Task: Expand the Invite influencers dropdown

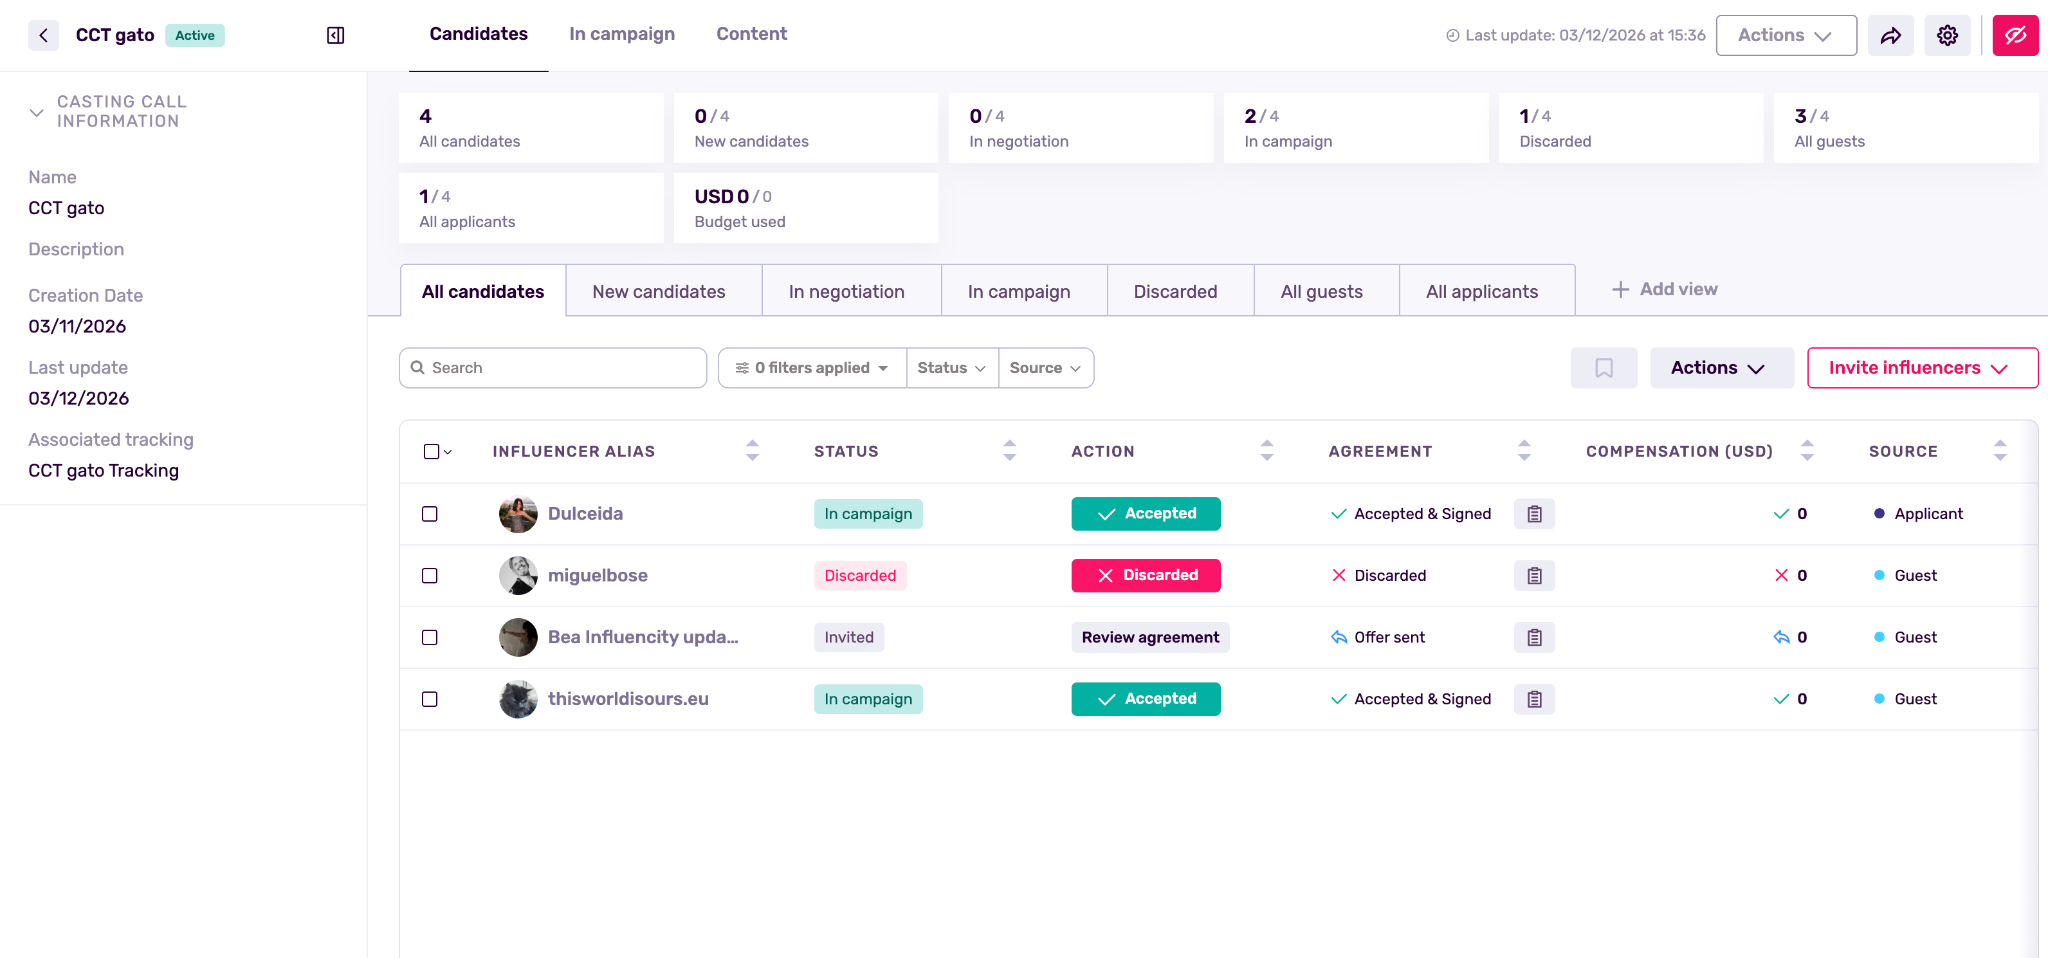Action: click(x=1922, y=368)
